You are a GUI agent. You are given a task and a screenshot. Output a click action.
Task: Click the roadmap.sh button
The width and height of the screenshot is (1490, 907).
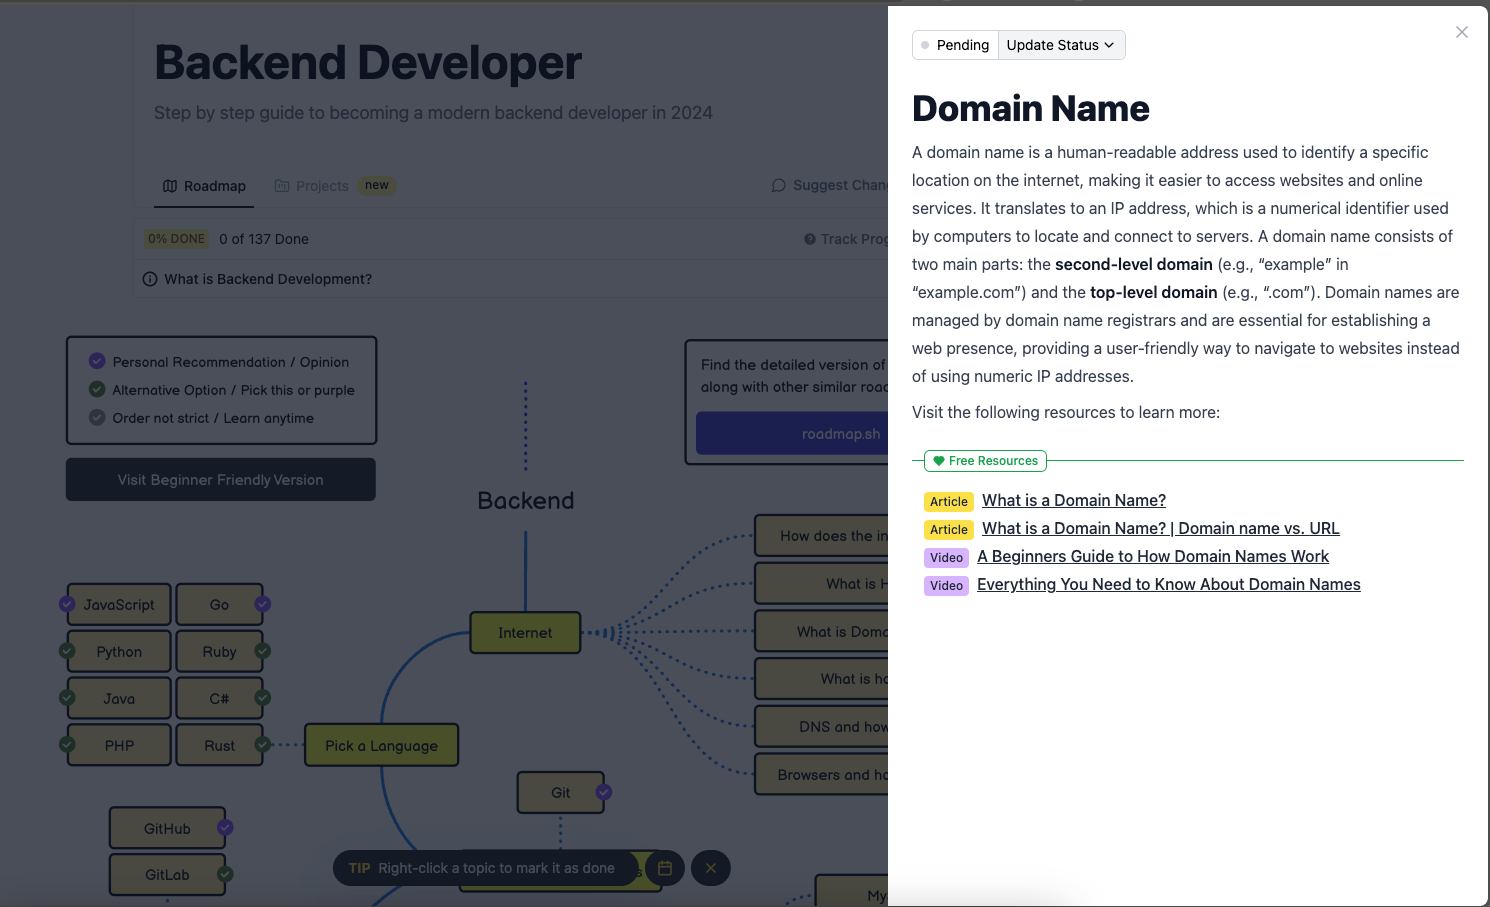pos(792,434)
